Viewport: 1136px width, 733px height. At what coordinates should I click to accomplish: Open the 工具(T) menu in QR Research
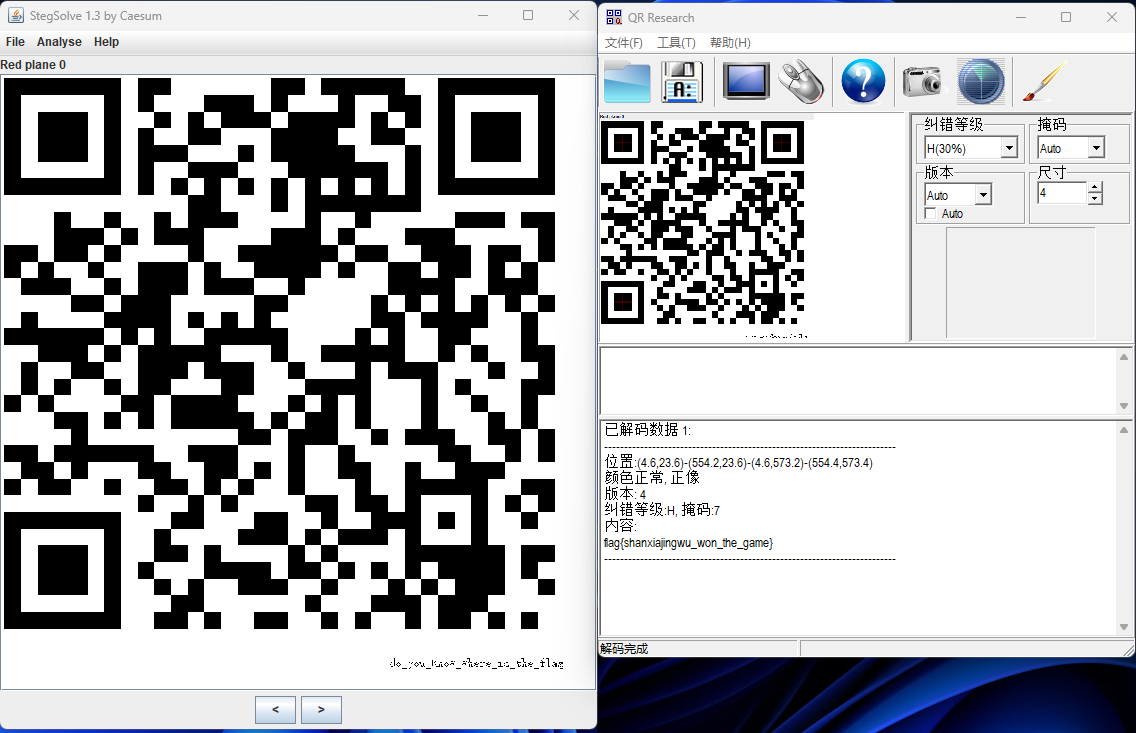point(676,43)
